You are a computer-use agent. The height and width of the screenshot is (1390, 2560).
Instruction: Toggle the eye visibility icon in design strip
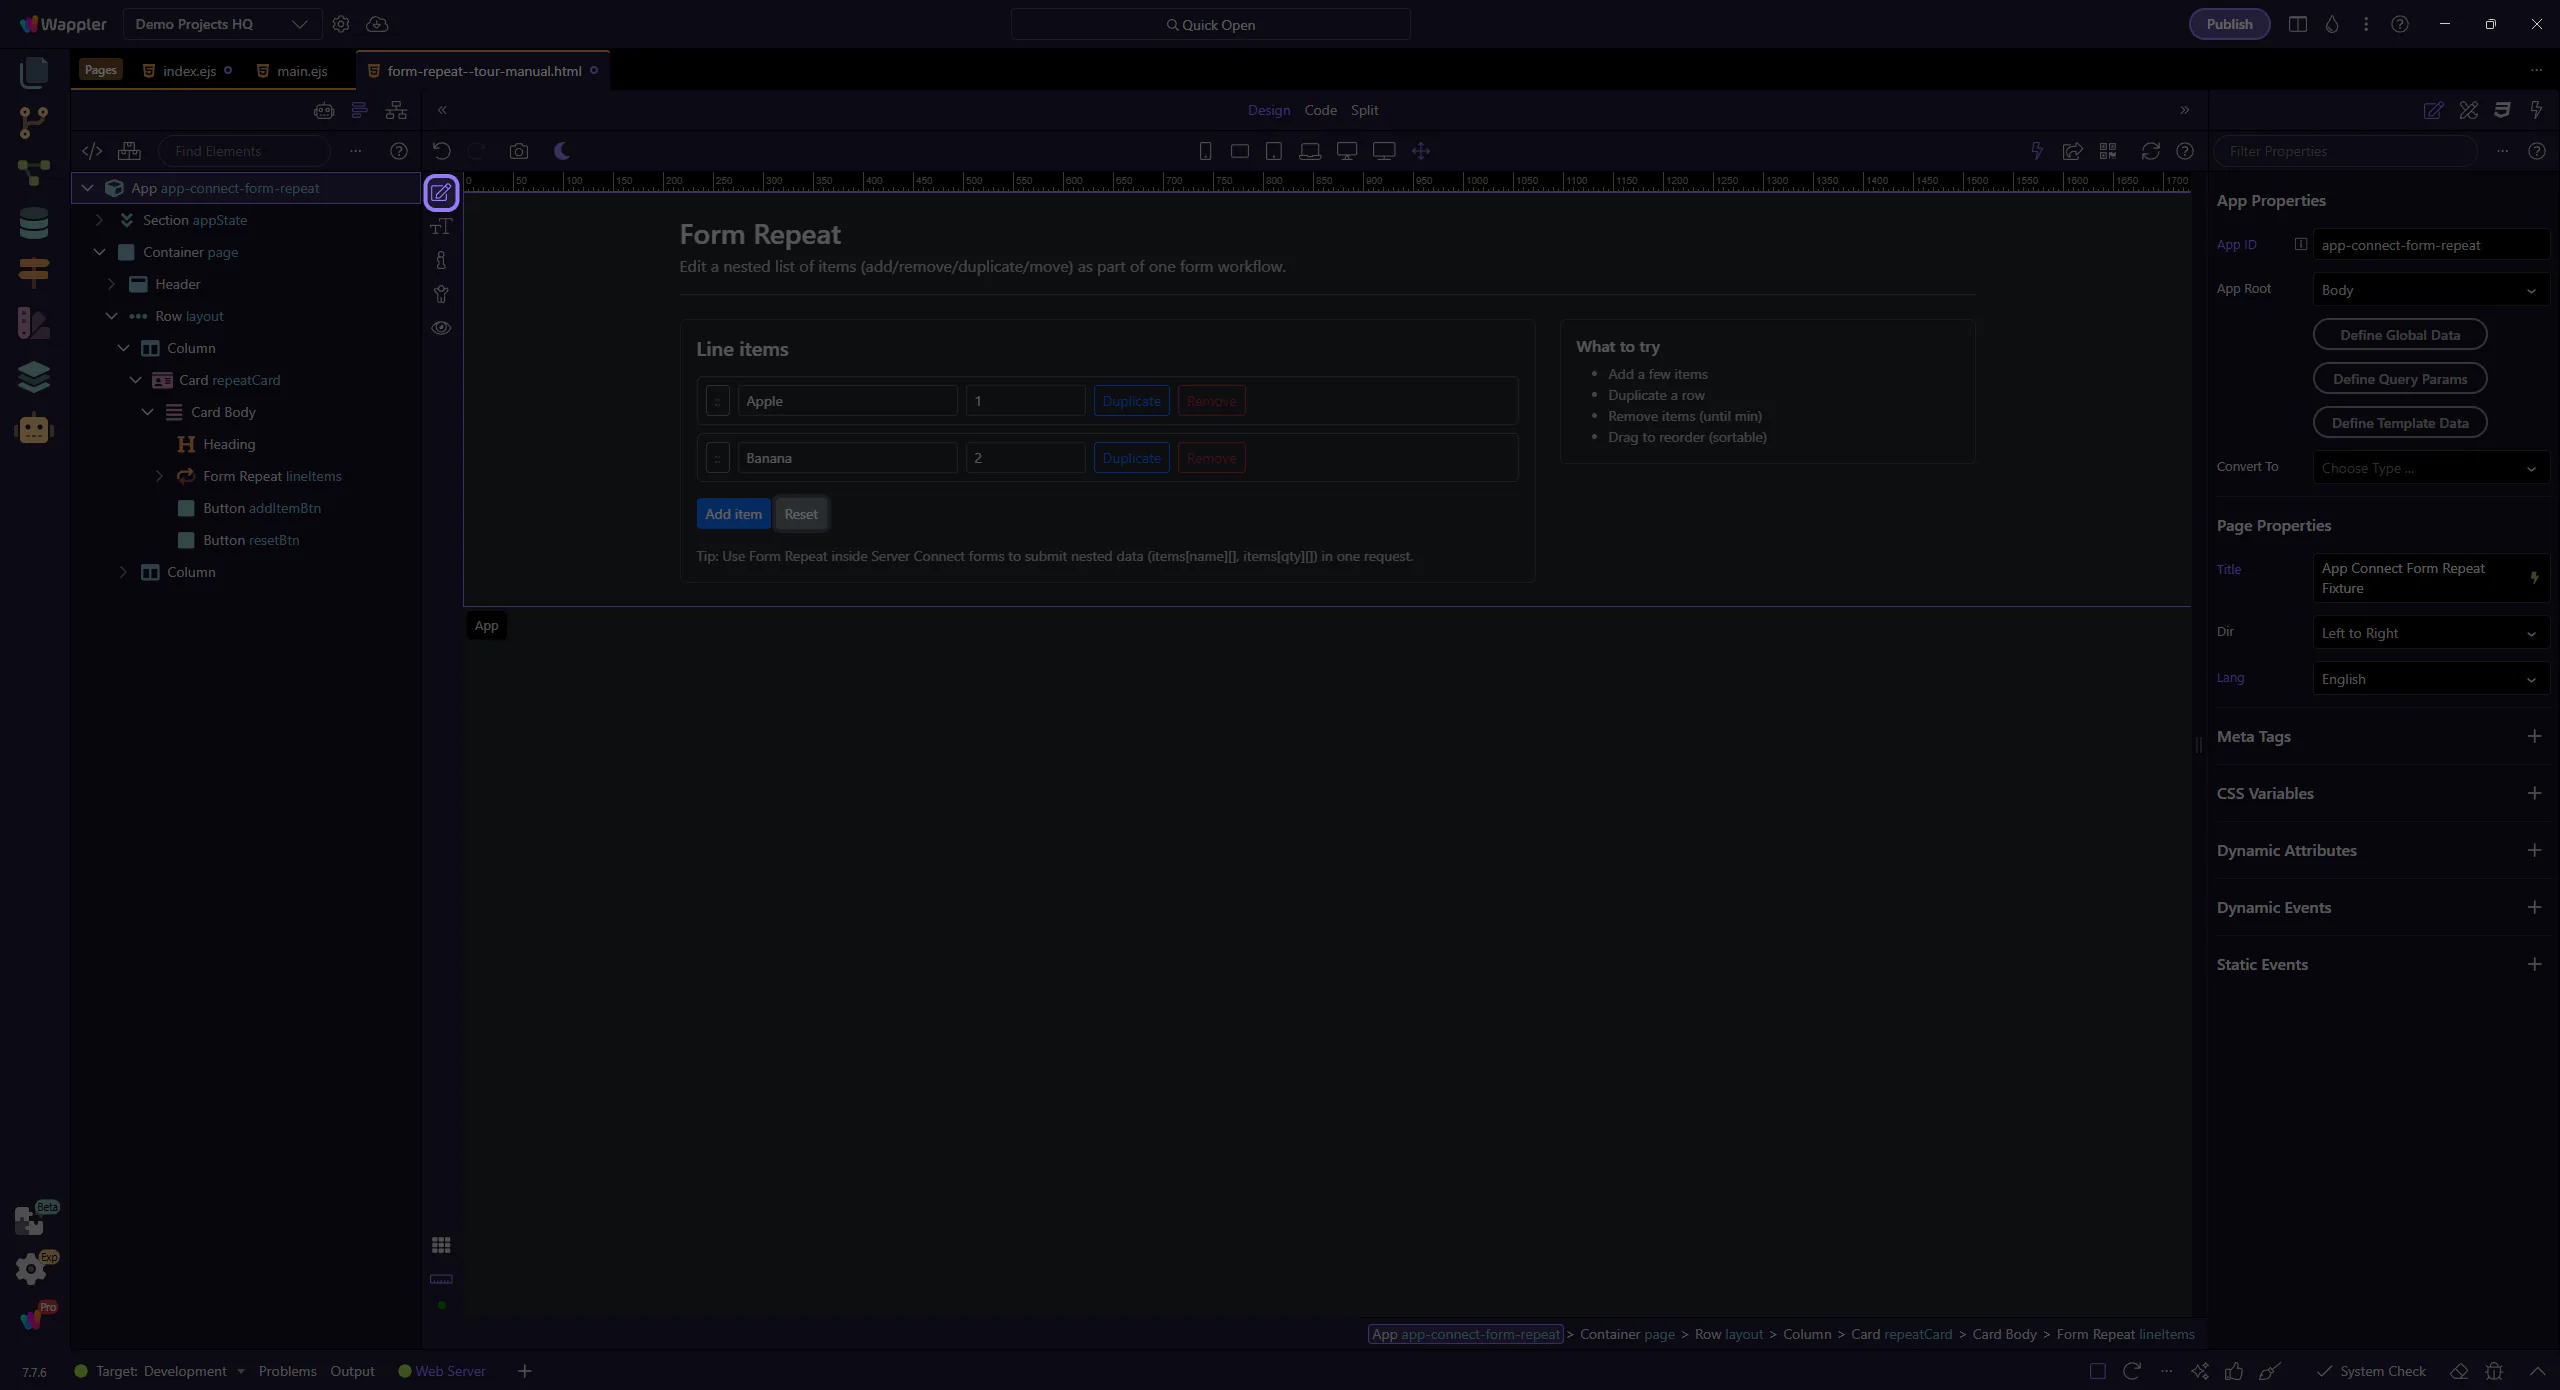441,328
